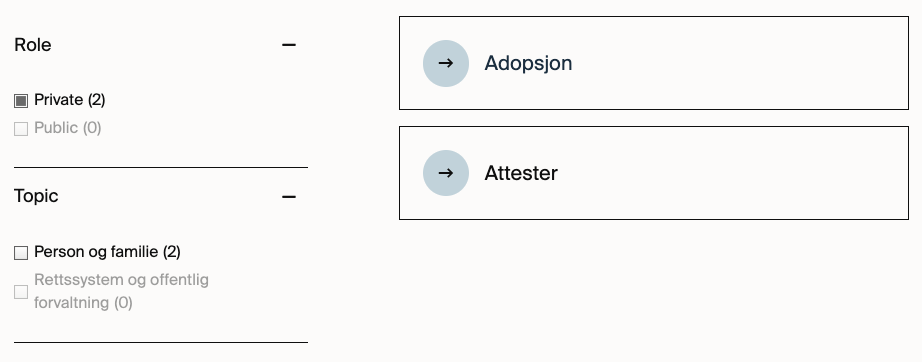Image resolution: width=922 pixels, height=362 pixels.
Task: Click the divider line below Role filters
Action: click(161, 167)
